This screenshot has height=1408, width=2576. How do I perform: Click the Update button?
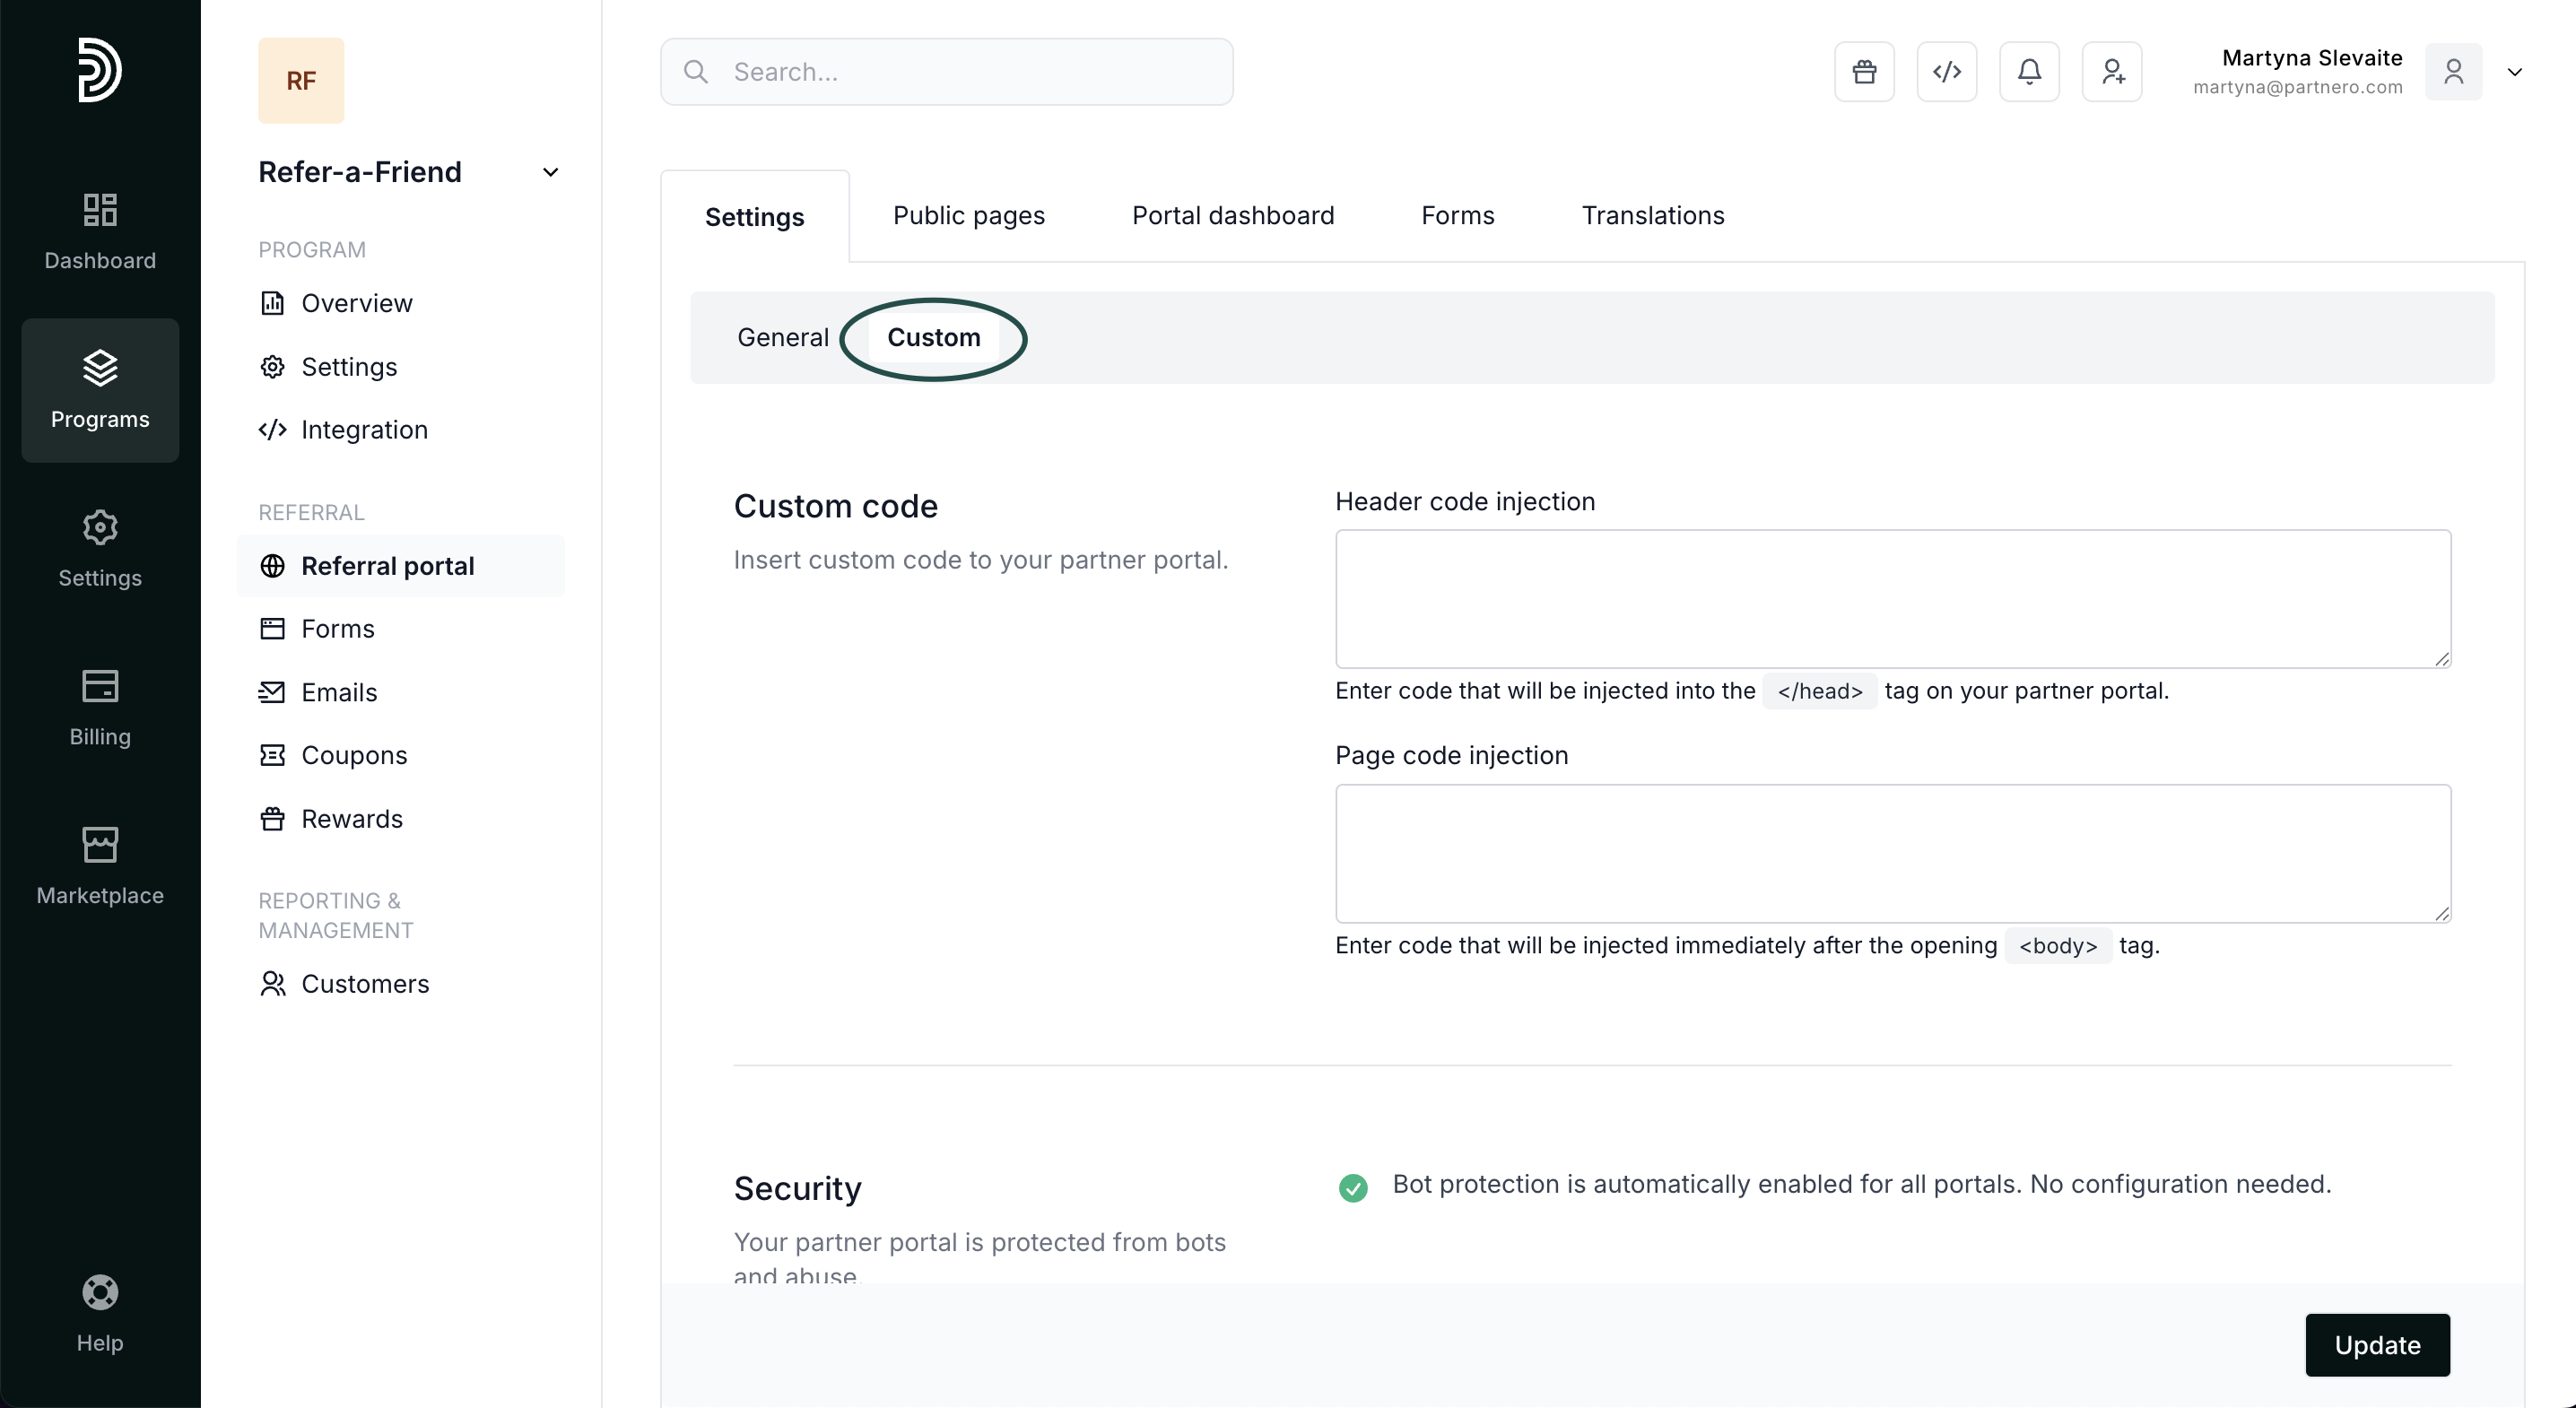(2376, 1345)
